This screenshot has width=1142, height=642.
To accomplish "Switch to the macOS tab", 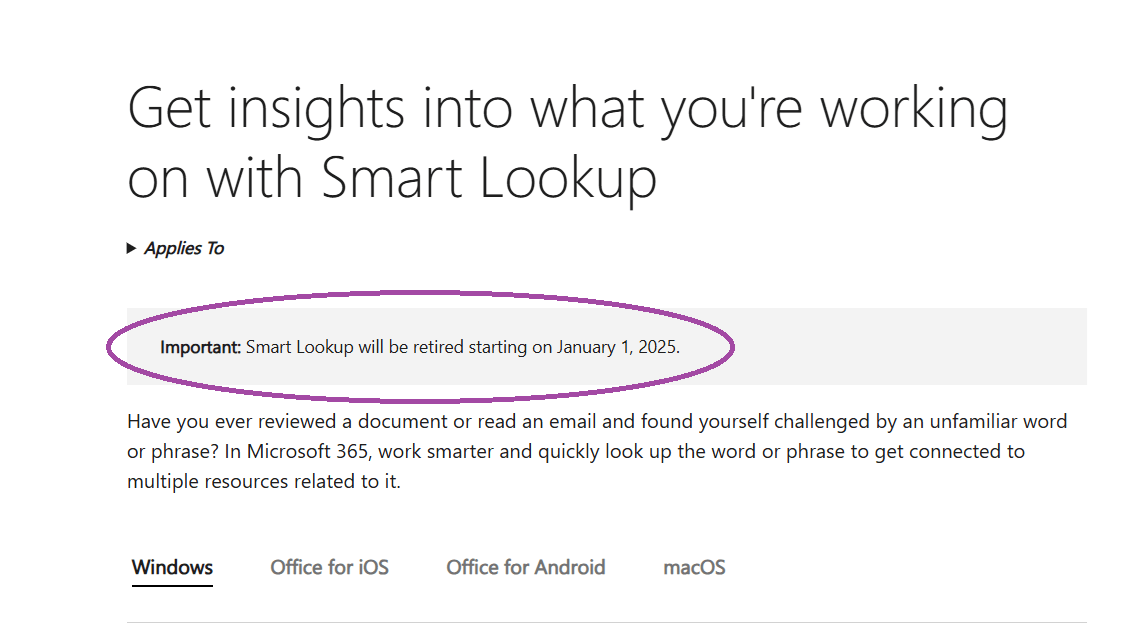I will point(694,567).
